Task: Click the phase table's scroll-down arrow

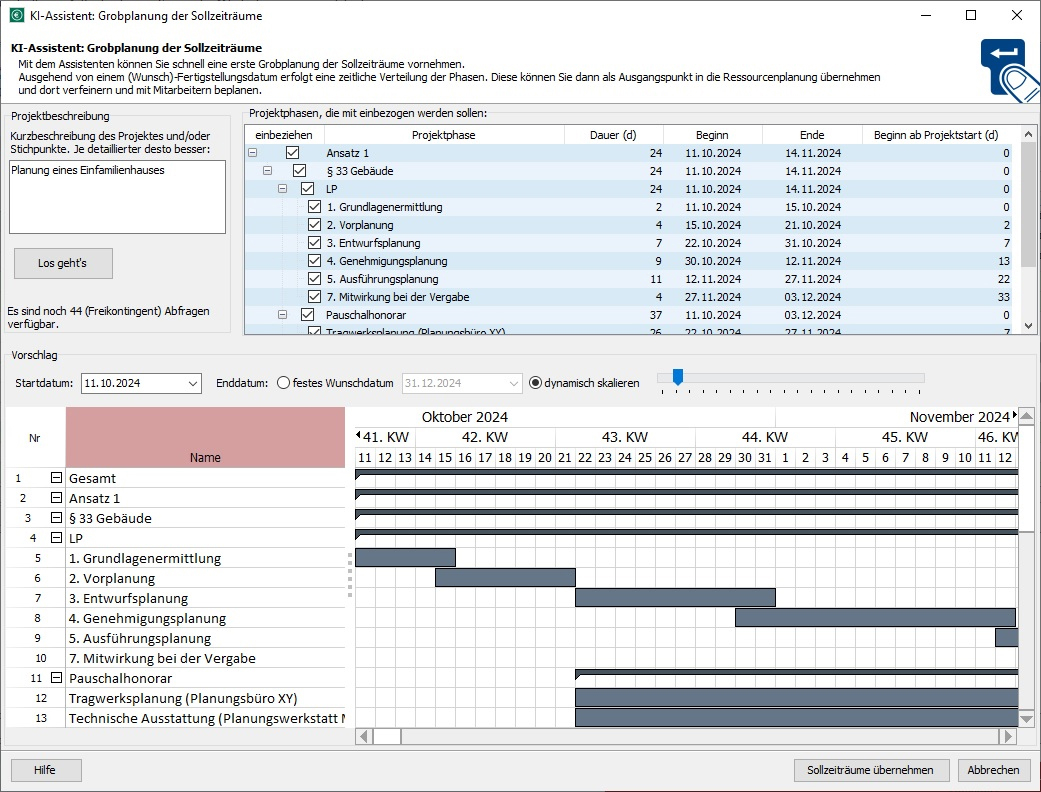Action: point(1029,326)
